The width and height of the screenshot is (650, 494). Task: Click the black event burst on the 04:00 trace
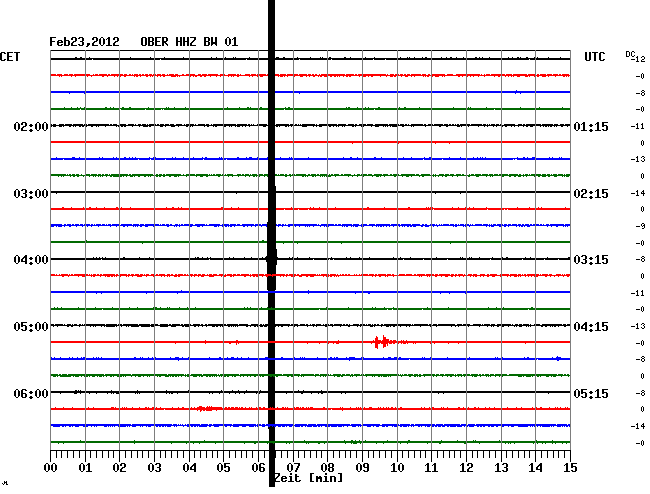click(272, 259)
